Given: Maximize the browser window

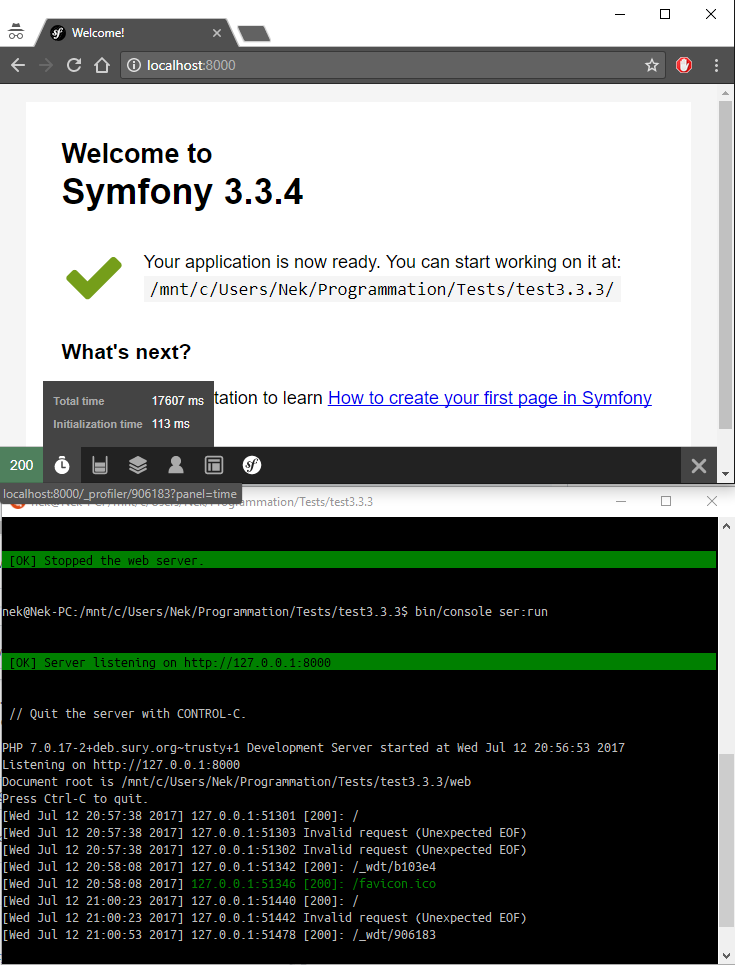Looking at the screenshot, I should coord(665,14).
